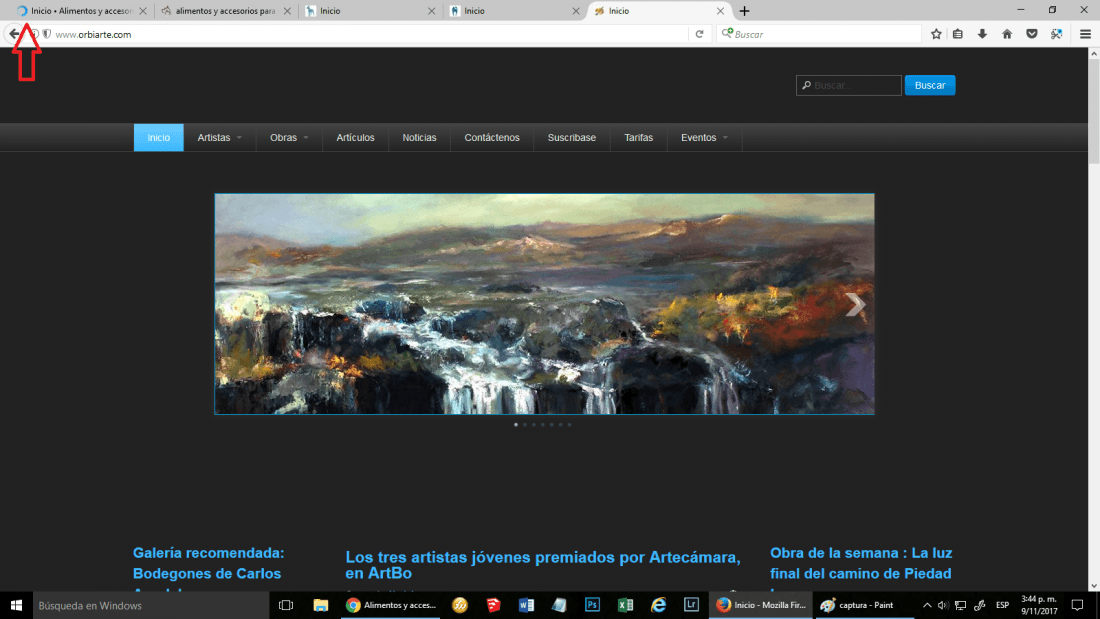Open the network tray icon
Viewport: 1100px width, 619px height.
click(x=960, y=605)
